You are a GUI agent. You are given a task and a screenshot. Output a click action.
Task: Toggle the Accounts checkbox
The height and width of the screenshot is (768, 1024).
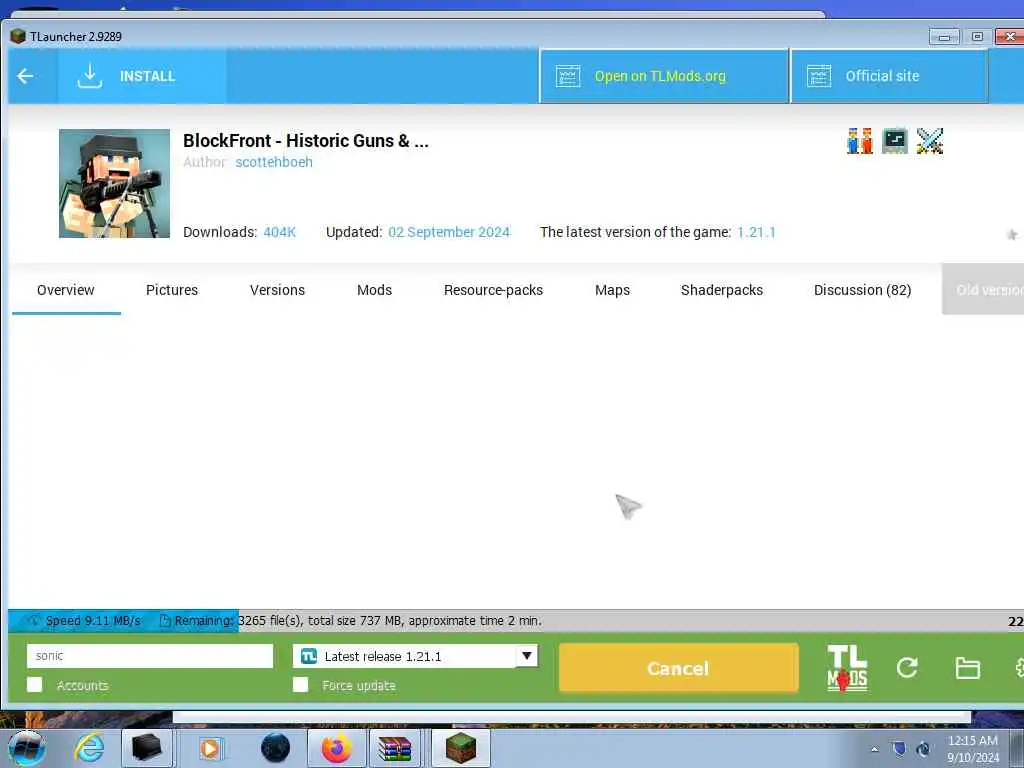click(35, 684)
